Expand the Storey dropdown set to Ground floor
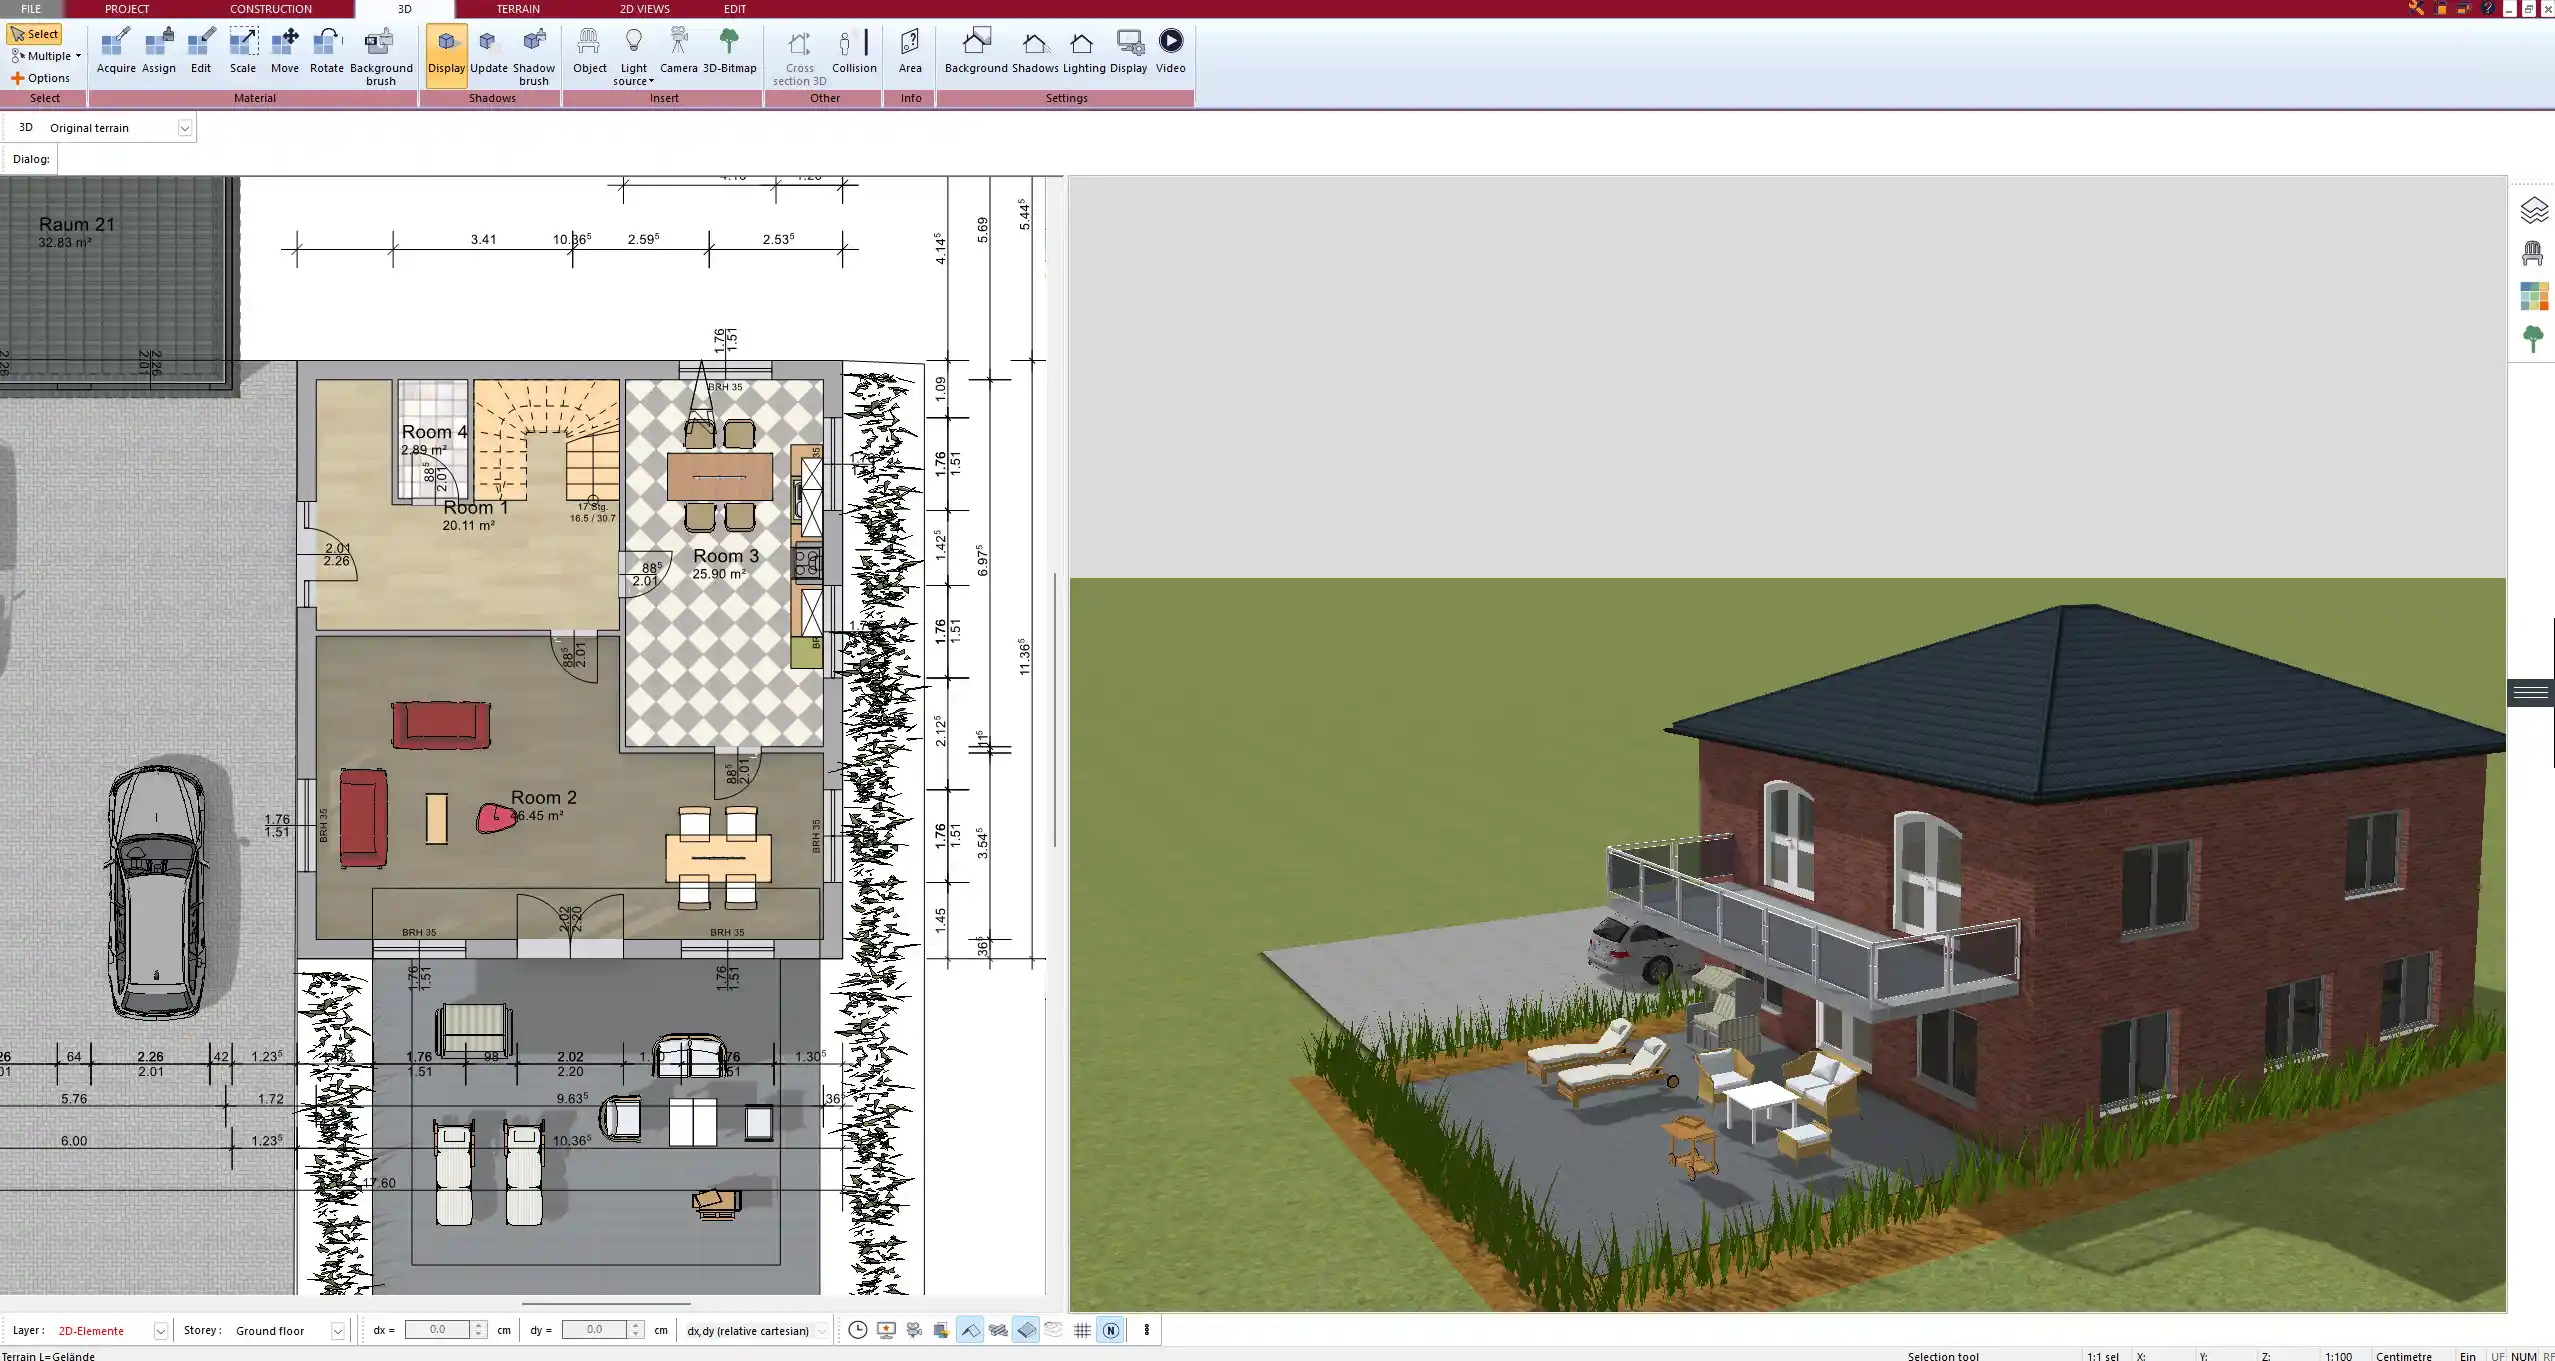The height and width of the screenshot is (1361, 2555). 337,1330
